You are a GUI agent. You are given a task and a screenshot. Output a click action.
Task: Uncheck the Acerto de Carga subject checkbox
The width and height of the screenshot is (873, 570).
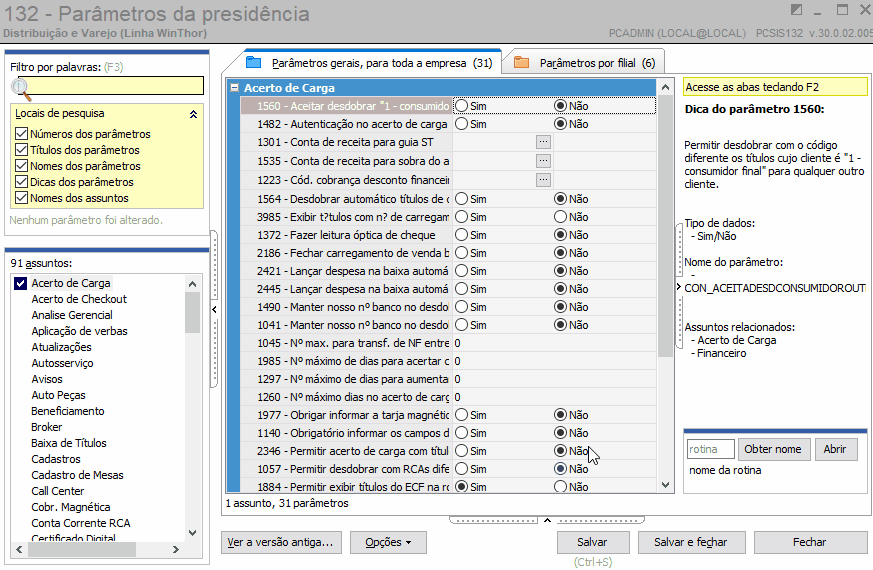[x=21, y=283]
